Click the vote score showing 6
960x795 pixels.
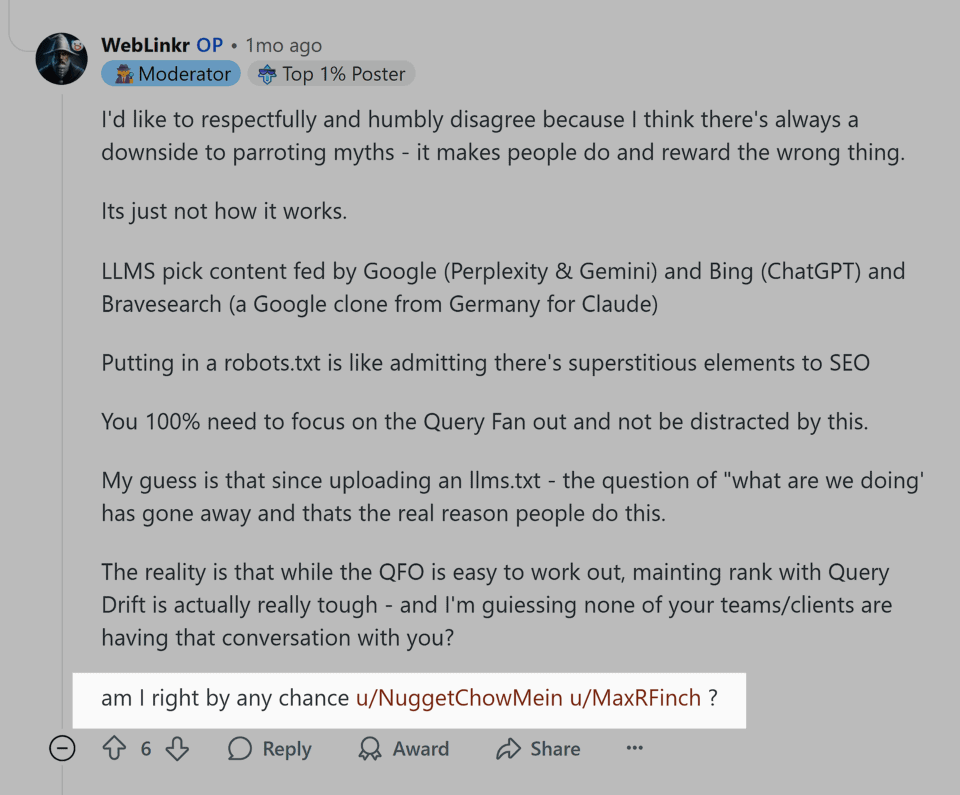point(144,748)
